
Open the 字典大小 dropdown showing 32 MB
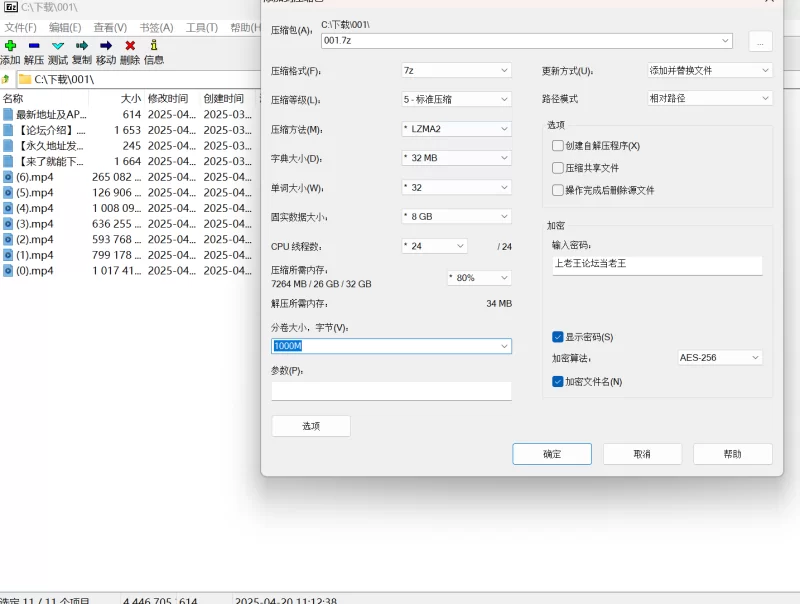tap(456, 158)
